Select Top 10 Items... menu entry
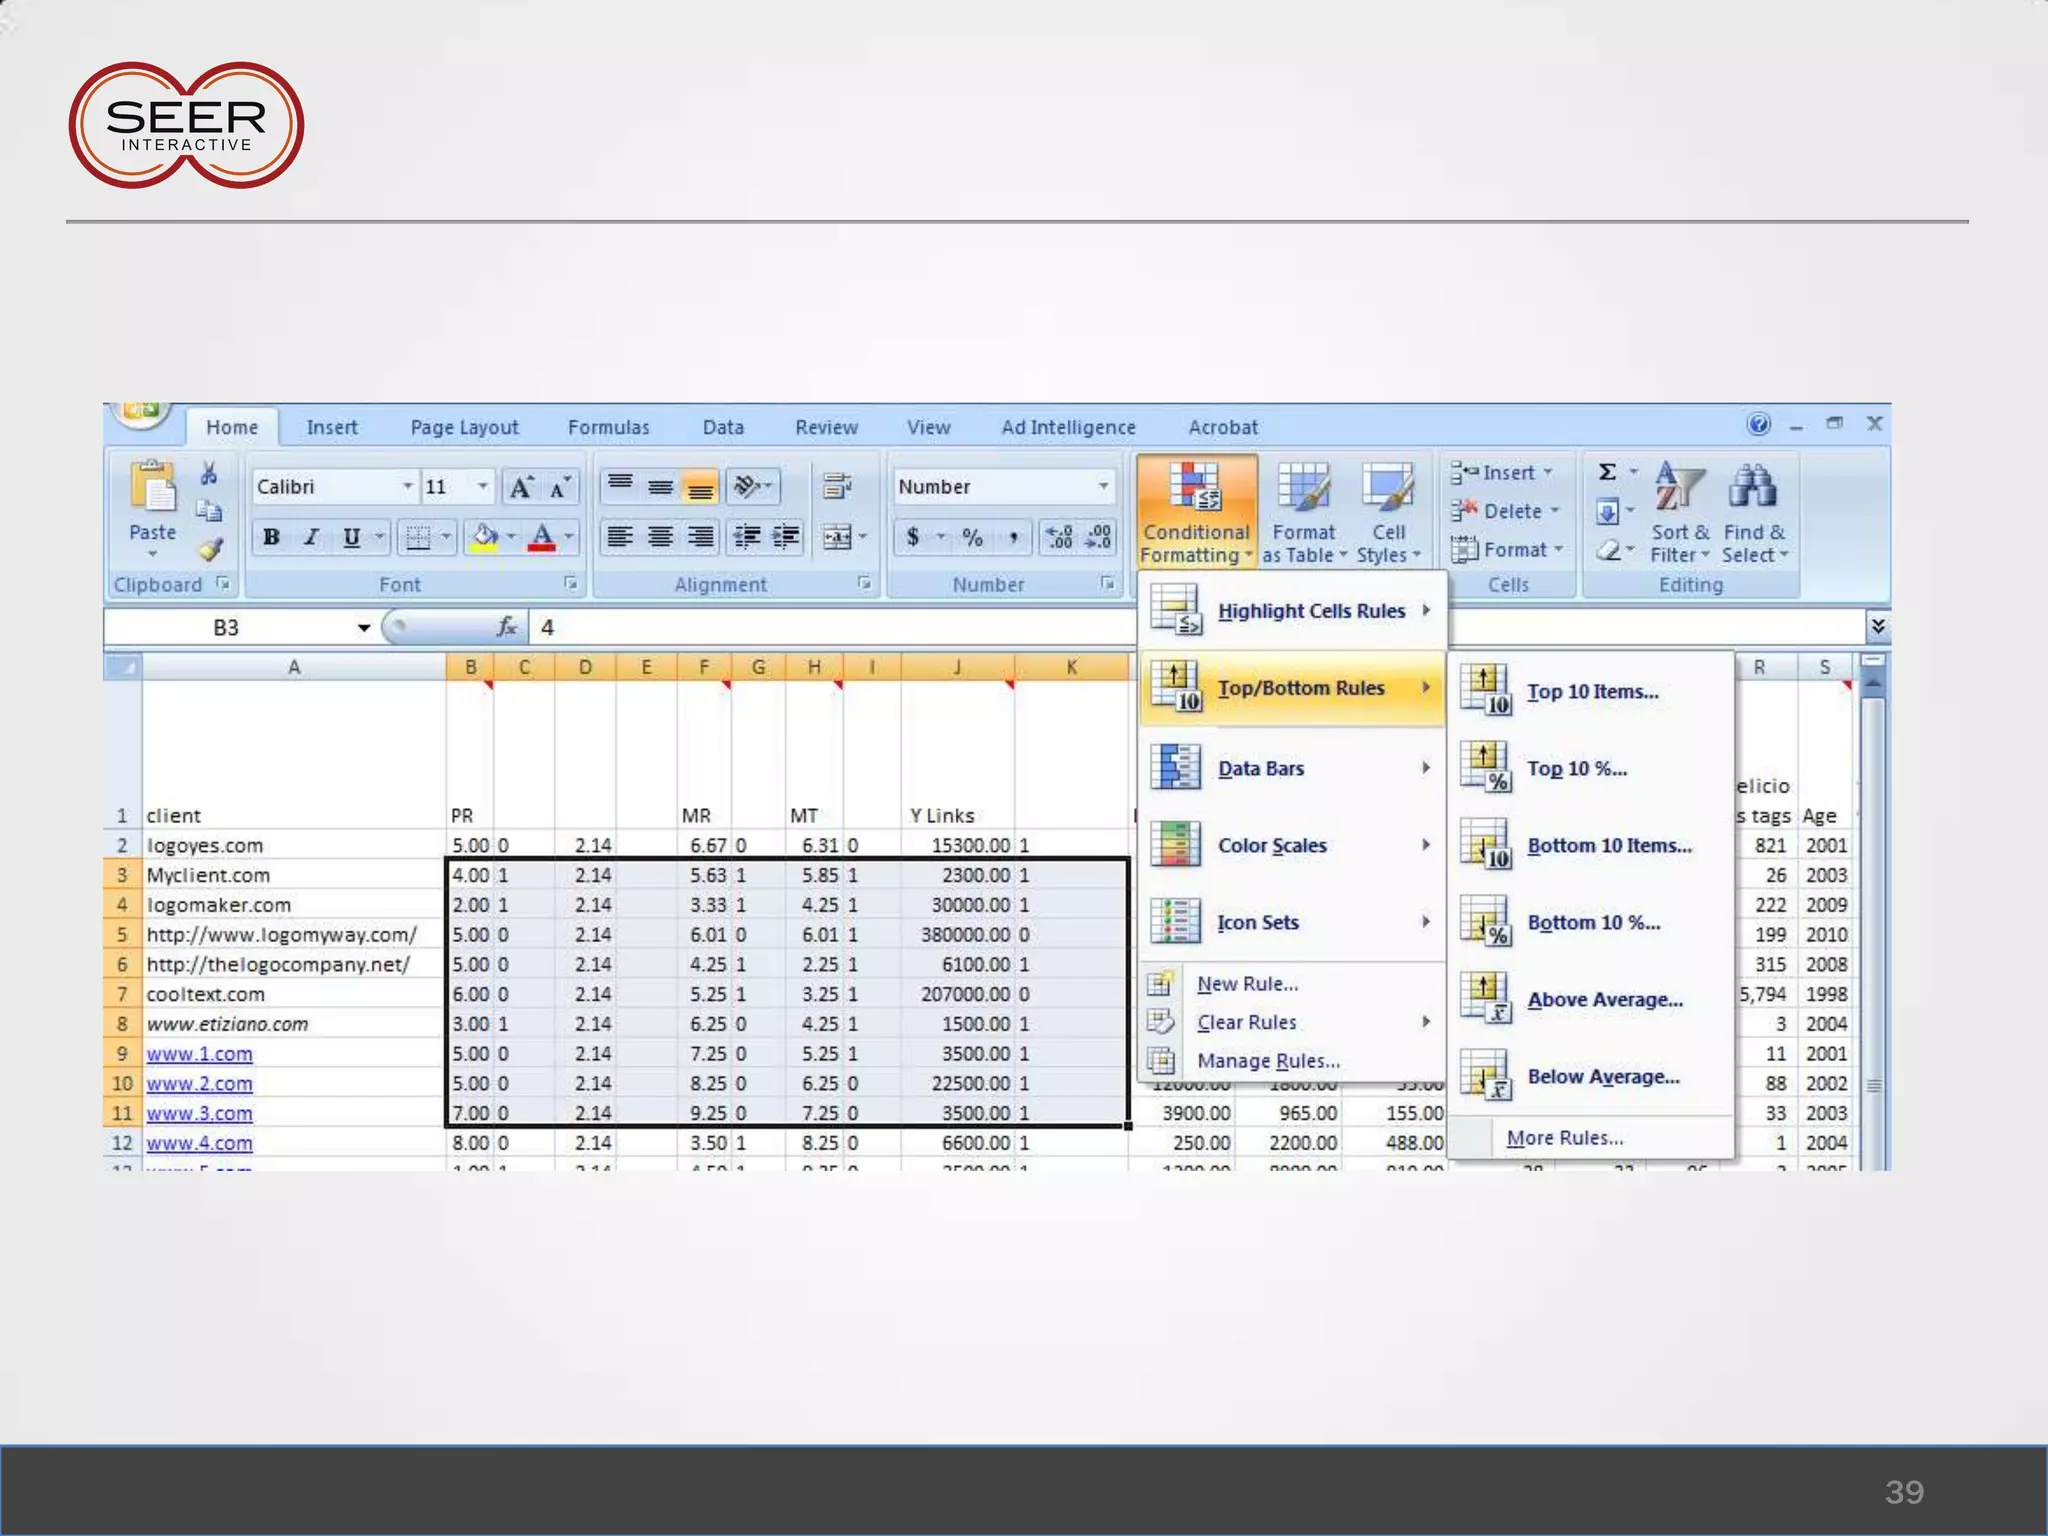 coord(1592,692)
